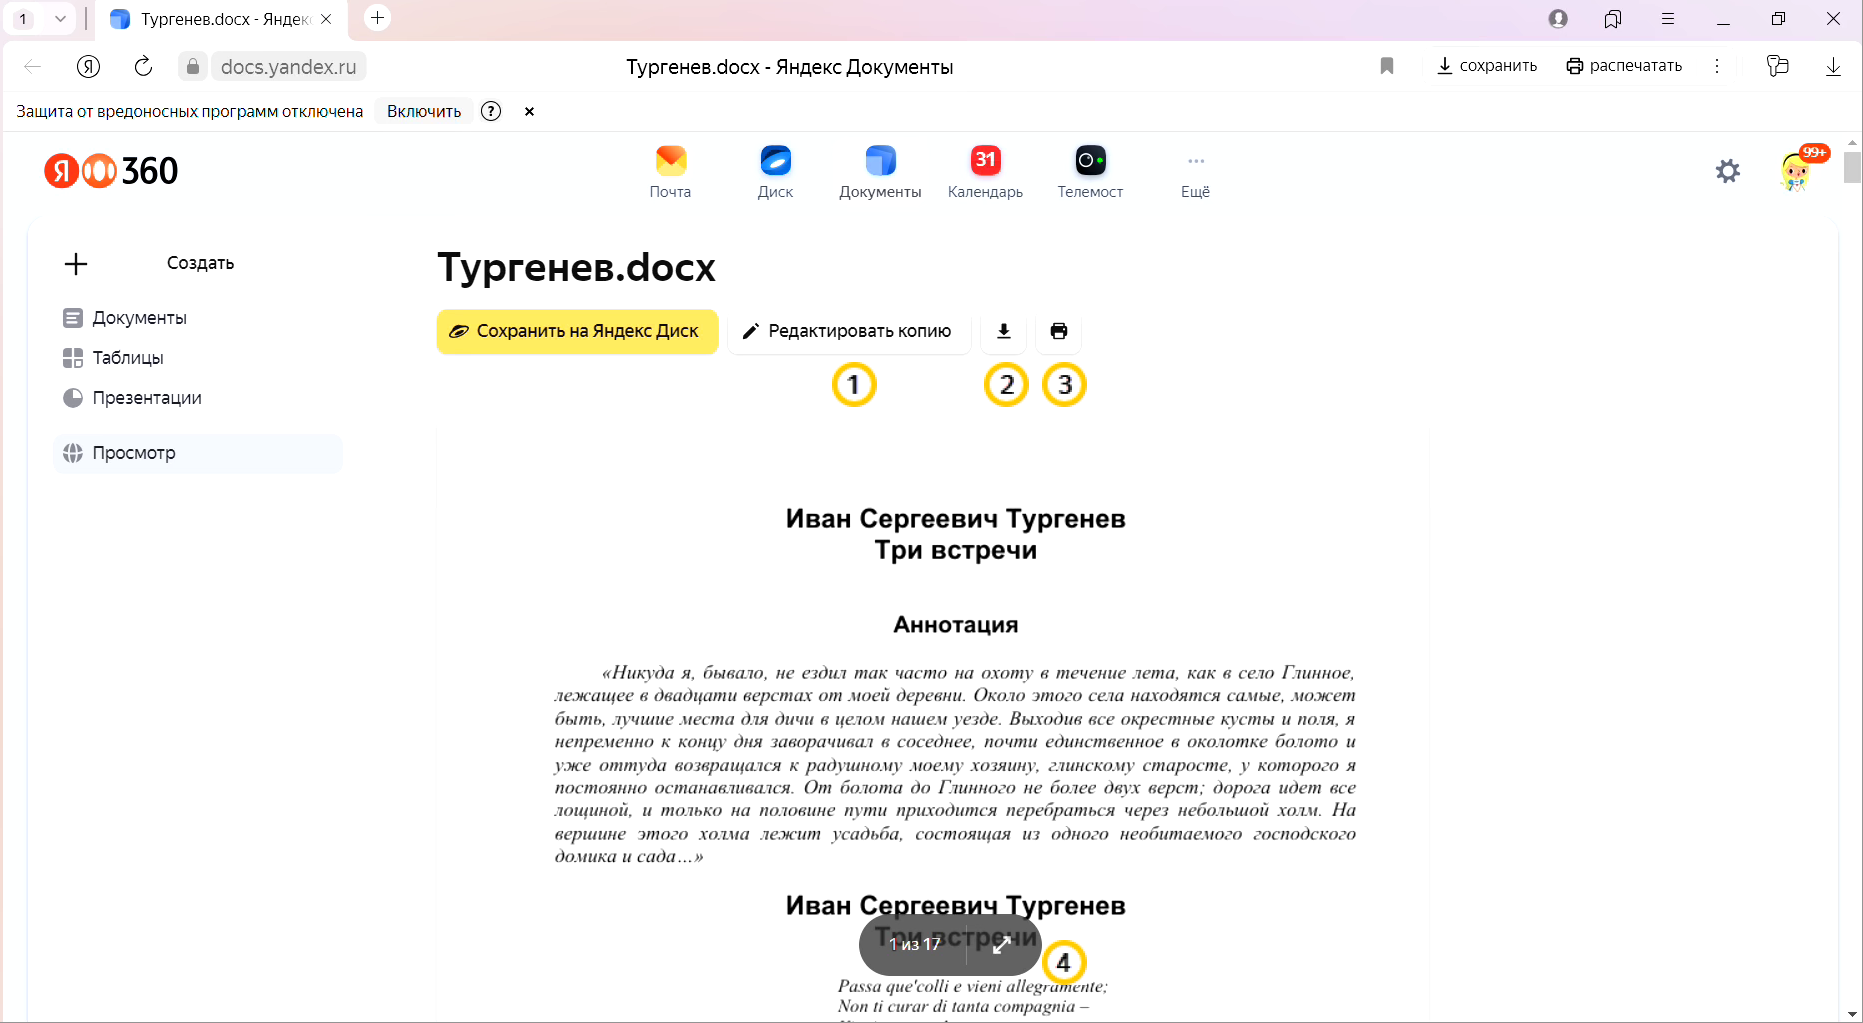
Task: Open the tab group counter dropdown
Action: (41, 19)
